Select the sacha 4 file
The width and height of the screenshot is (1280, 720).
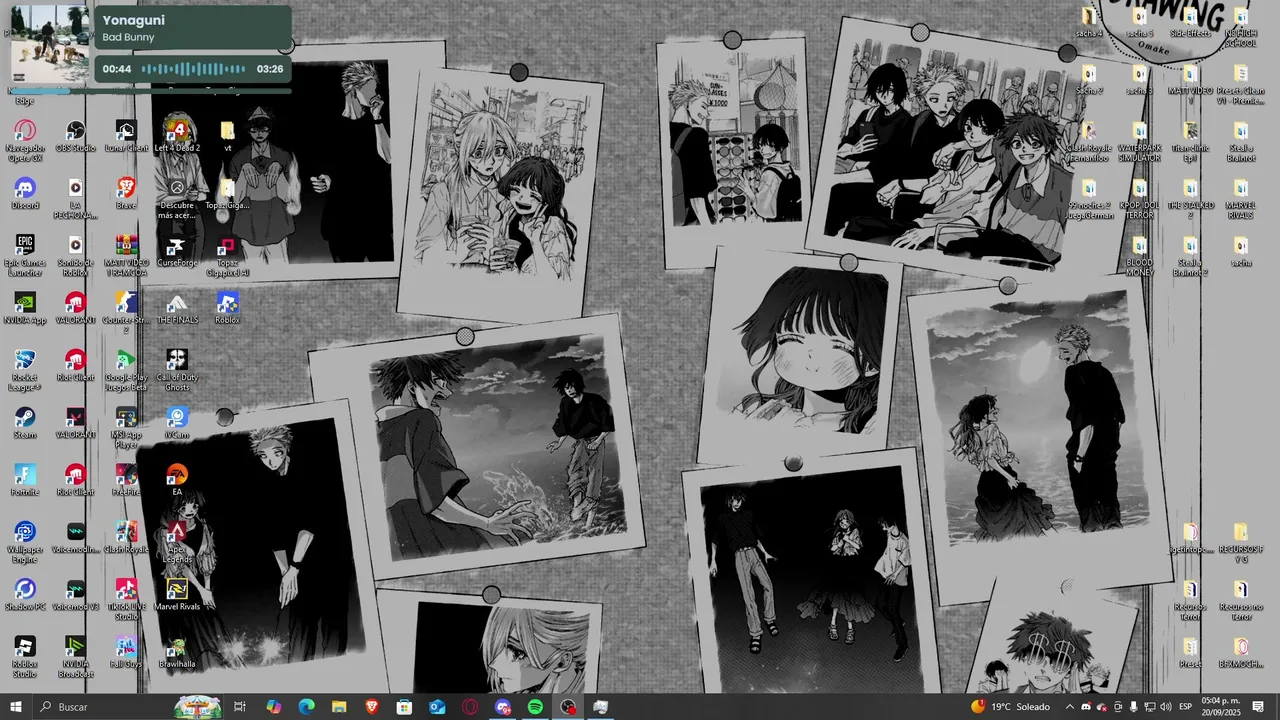(1089, 23)
